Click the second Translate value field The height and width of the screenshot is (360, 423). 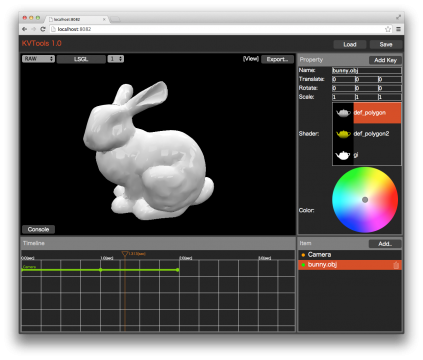coord(366,79)
